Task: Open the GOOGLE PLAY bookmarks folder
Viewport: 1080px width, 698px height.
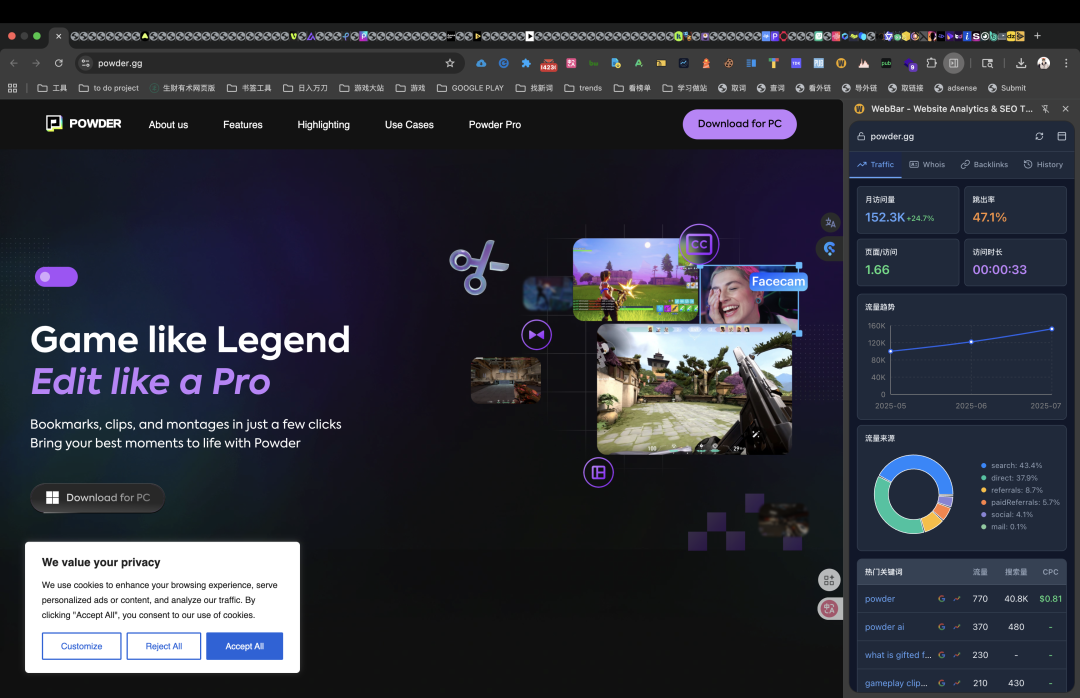Action: tap(470, 88)
